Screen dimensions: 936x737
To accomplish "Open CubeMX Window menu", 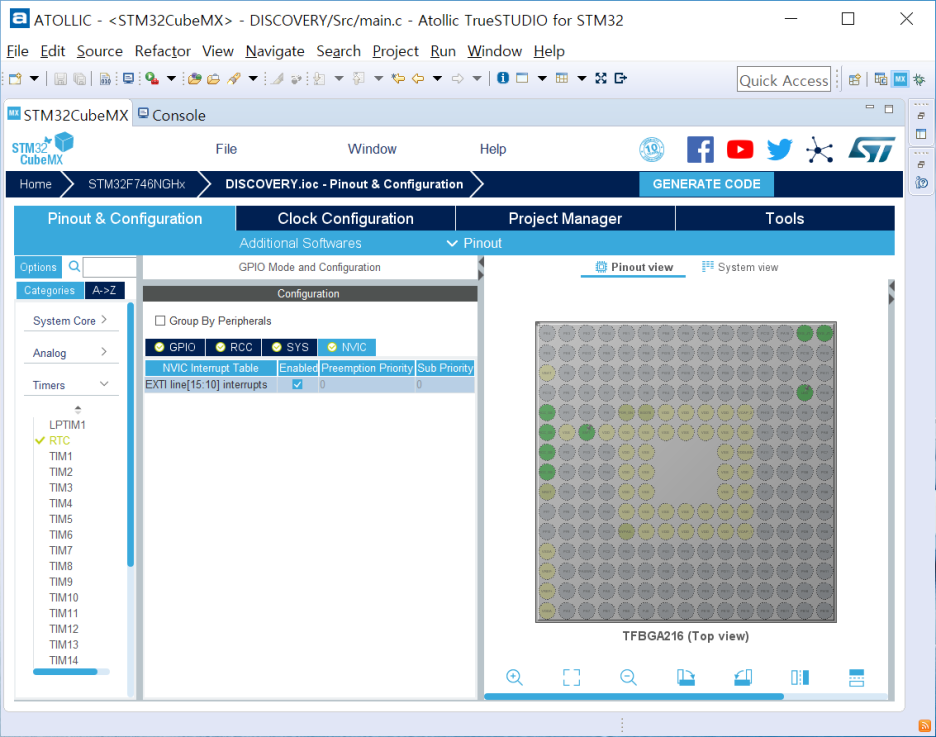I will coord(372,149).
